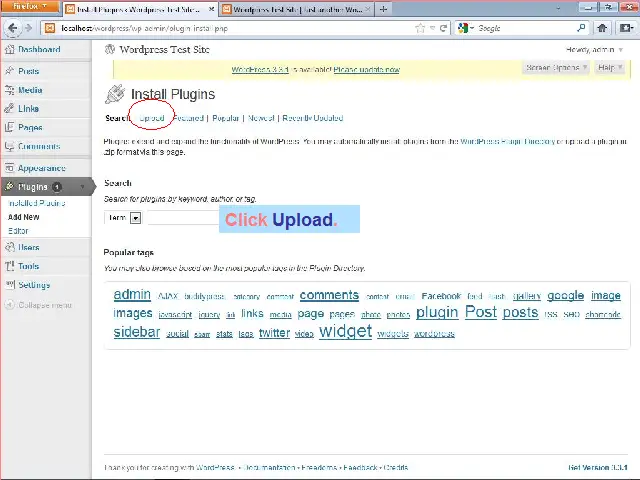Click the Please update now link

coord(367,70)
